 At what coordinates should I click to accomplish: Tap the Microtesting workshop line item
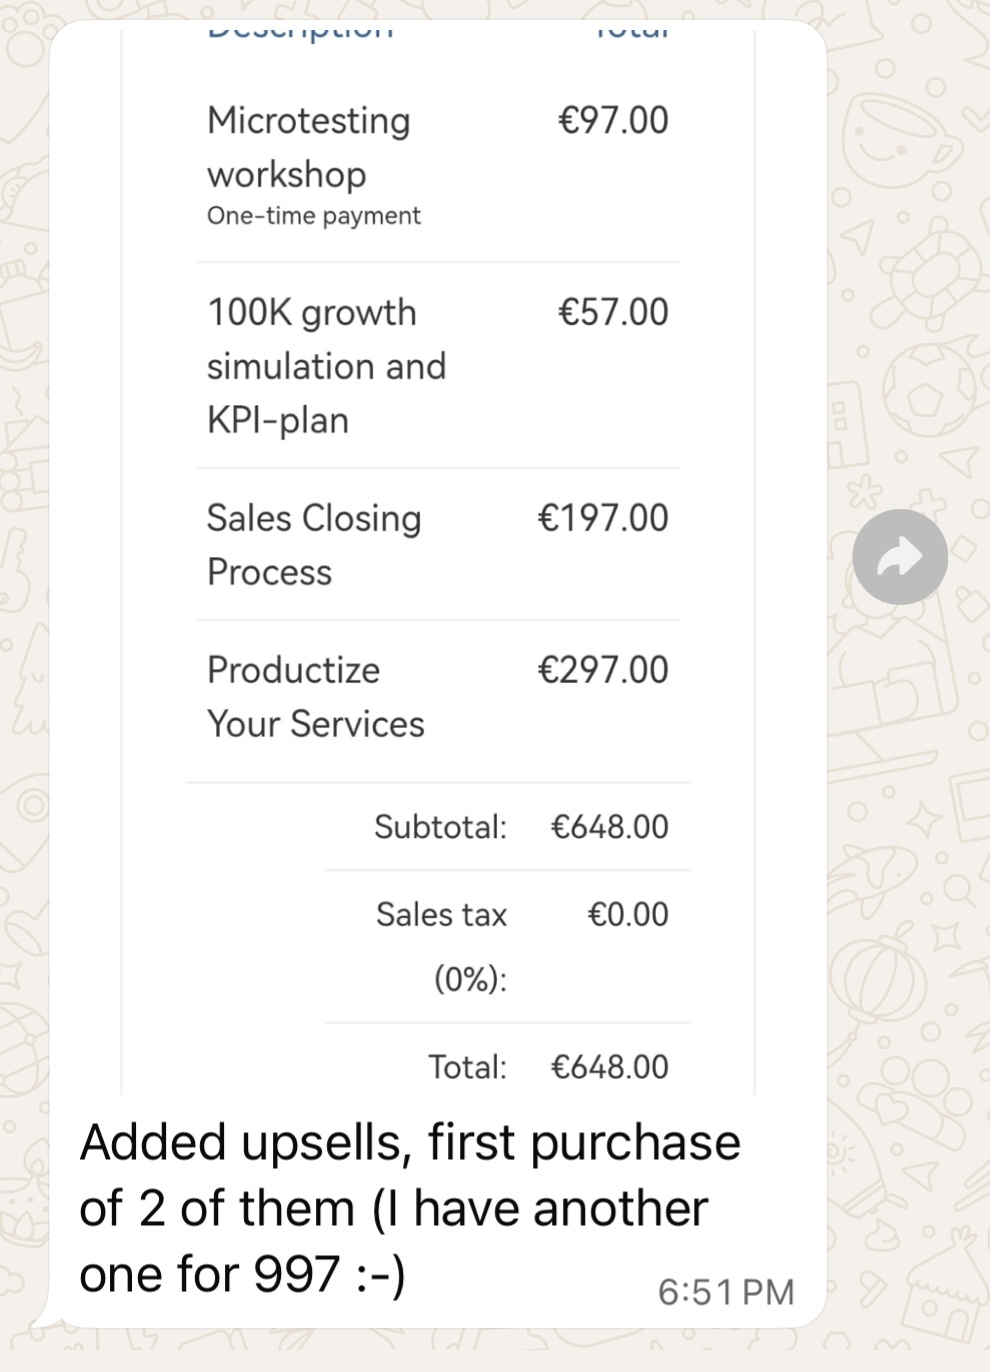coord(308,147)
